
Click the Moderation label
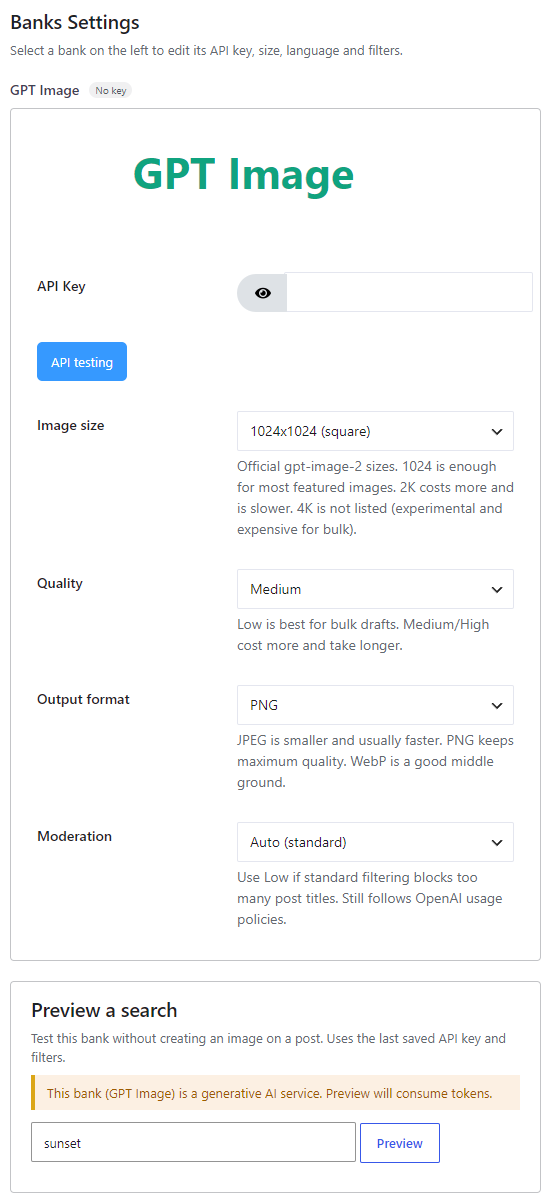pos(74,836)
